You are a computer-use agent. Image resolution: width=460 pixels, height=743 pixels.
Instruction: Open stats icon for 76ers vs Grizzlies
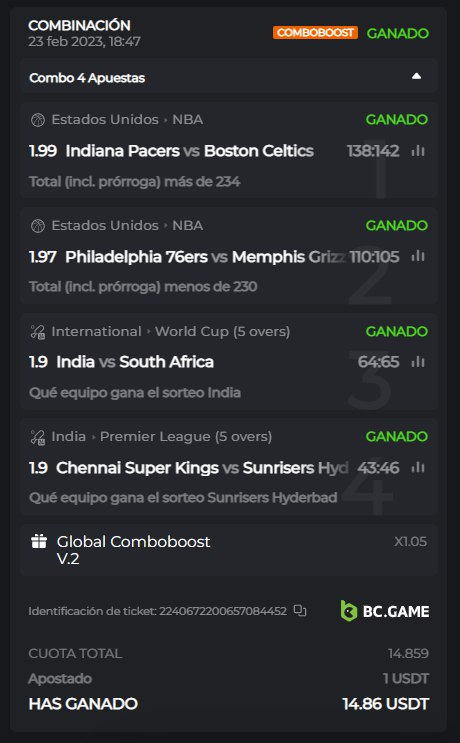[x=418, y=256]
